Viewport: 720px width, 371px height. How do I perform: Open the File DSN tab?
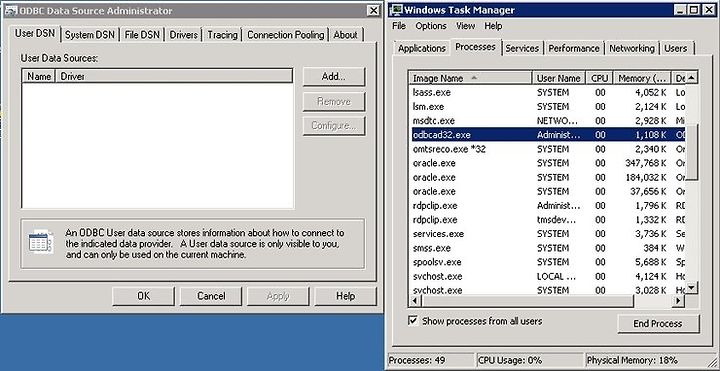pos(142,35)
